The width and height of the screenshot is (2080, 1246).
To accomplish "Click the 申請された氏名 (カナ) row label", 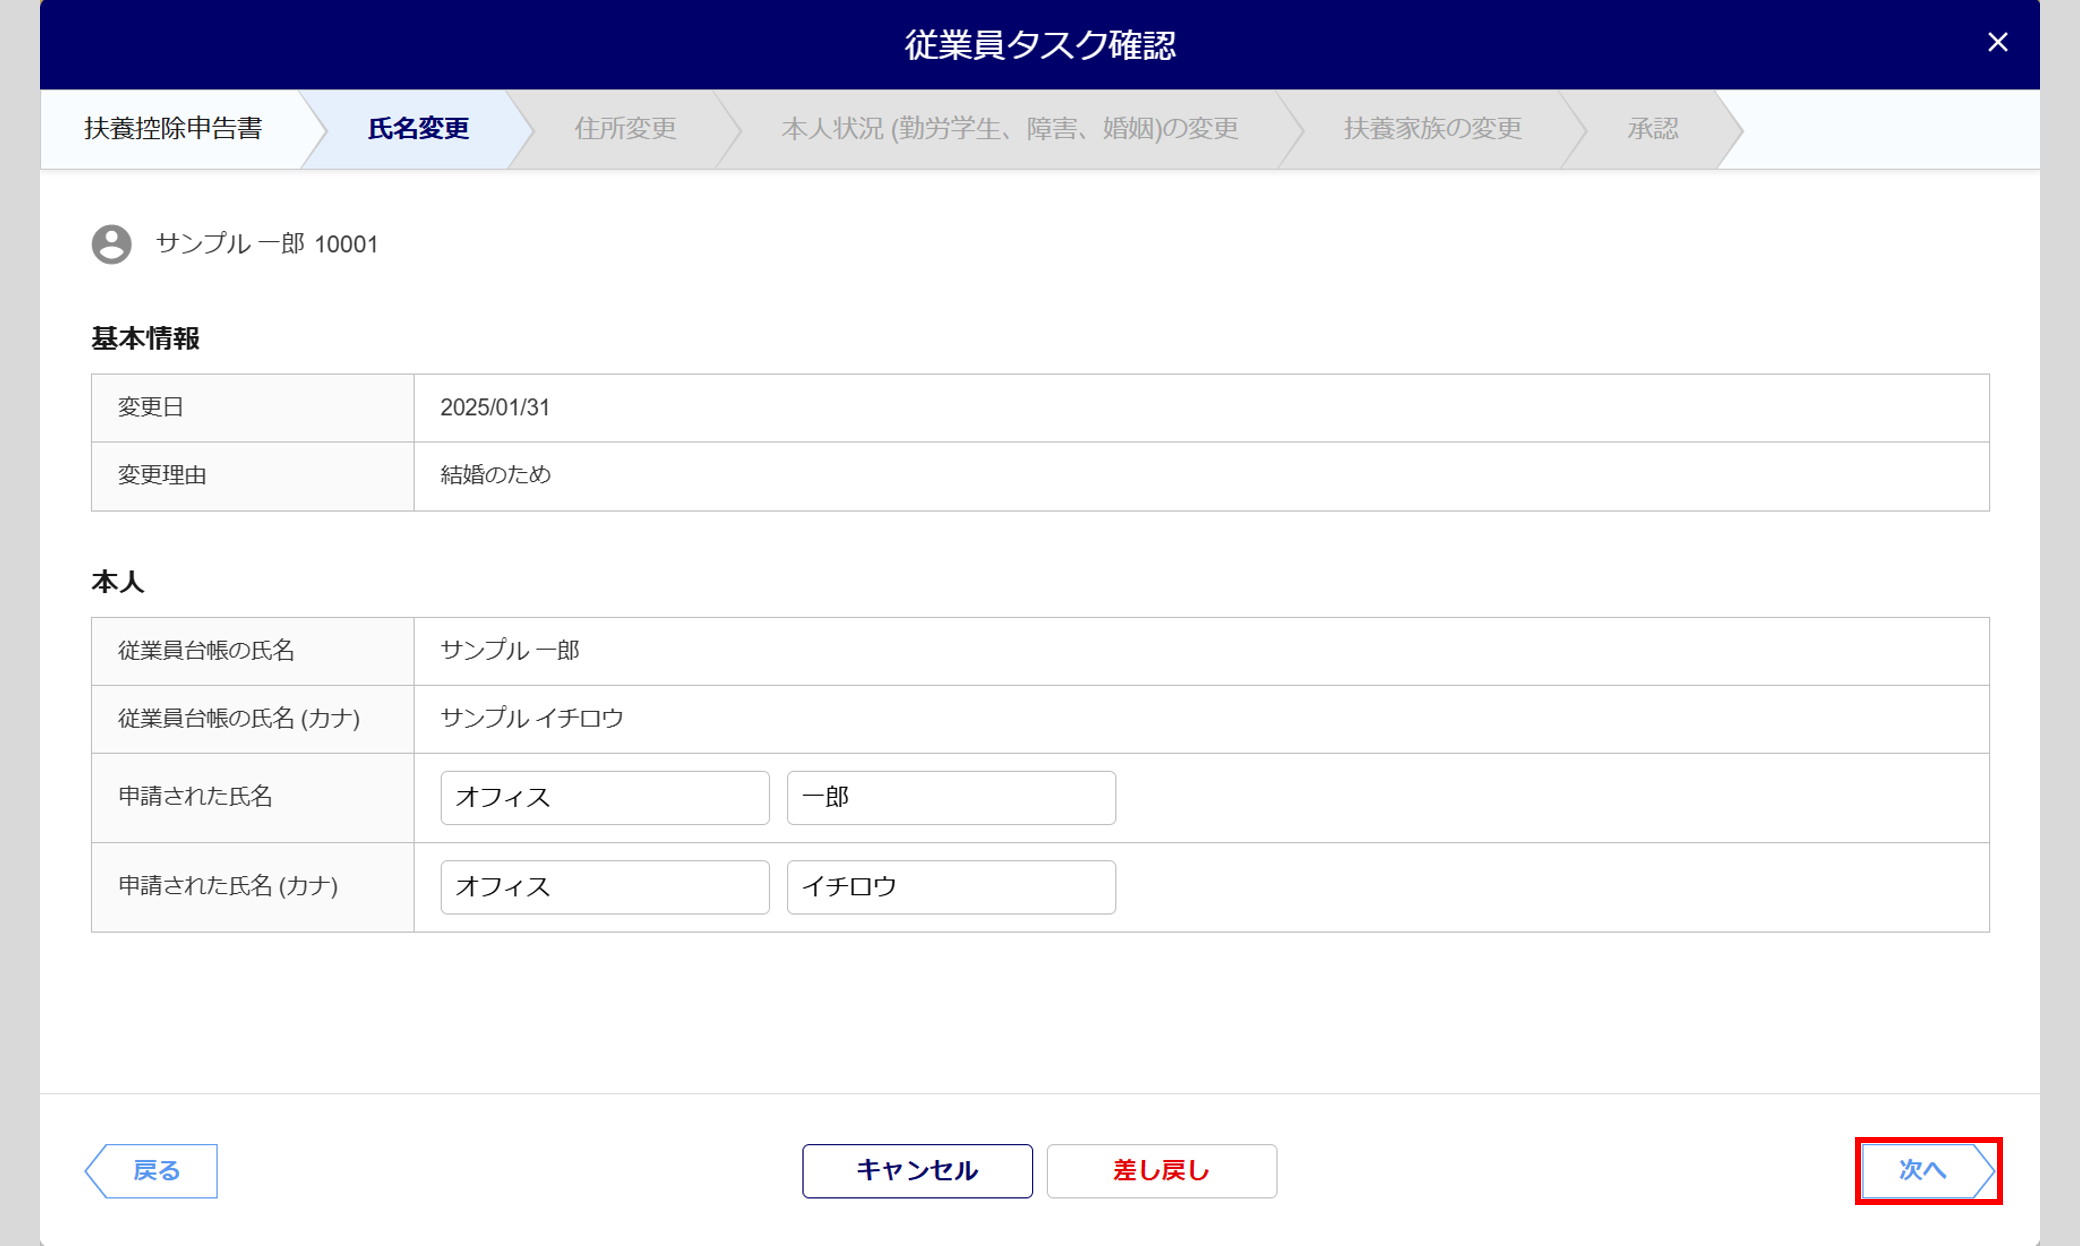I will pos(228,886).
